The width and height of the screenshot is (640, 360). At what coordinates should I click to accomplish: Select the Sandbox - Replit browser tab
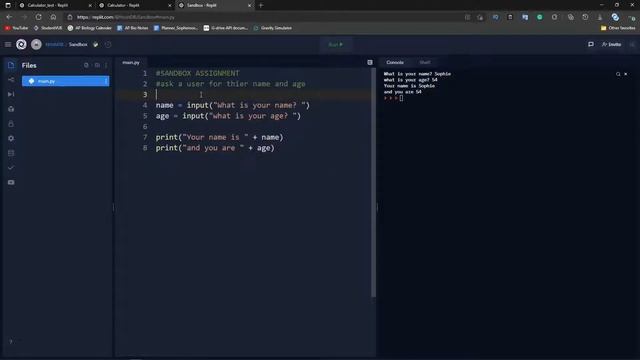[202, 5]
